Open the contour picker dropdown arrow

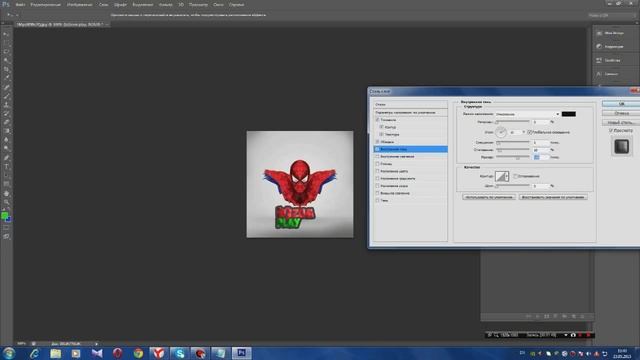(x=507, y=176)
